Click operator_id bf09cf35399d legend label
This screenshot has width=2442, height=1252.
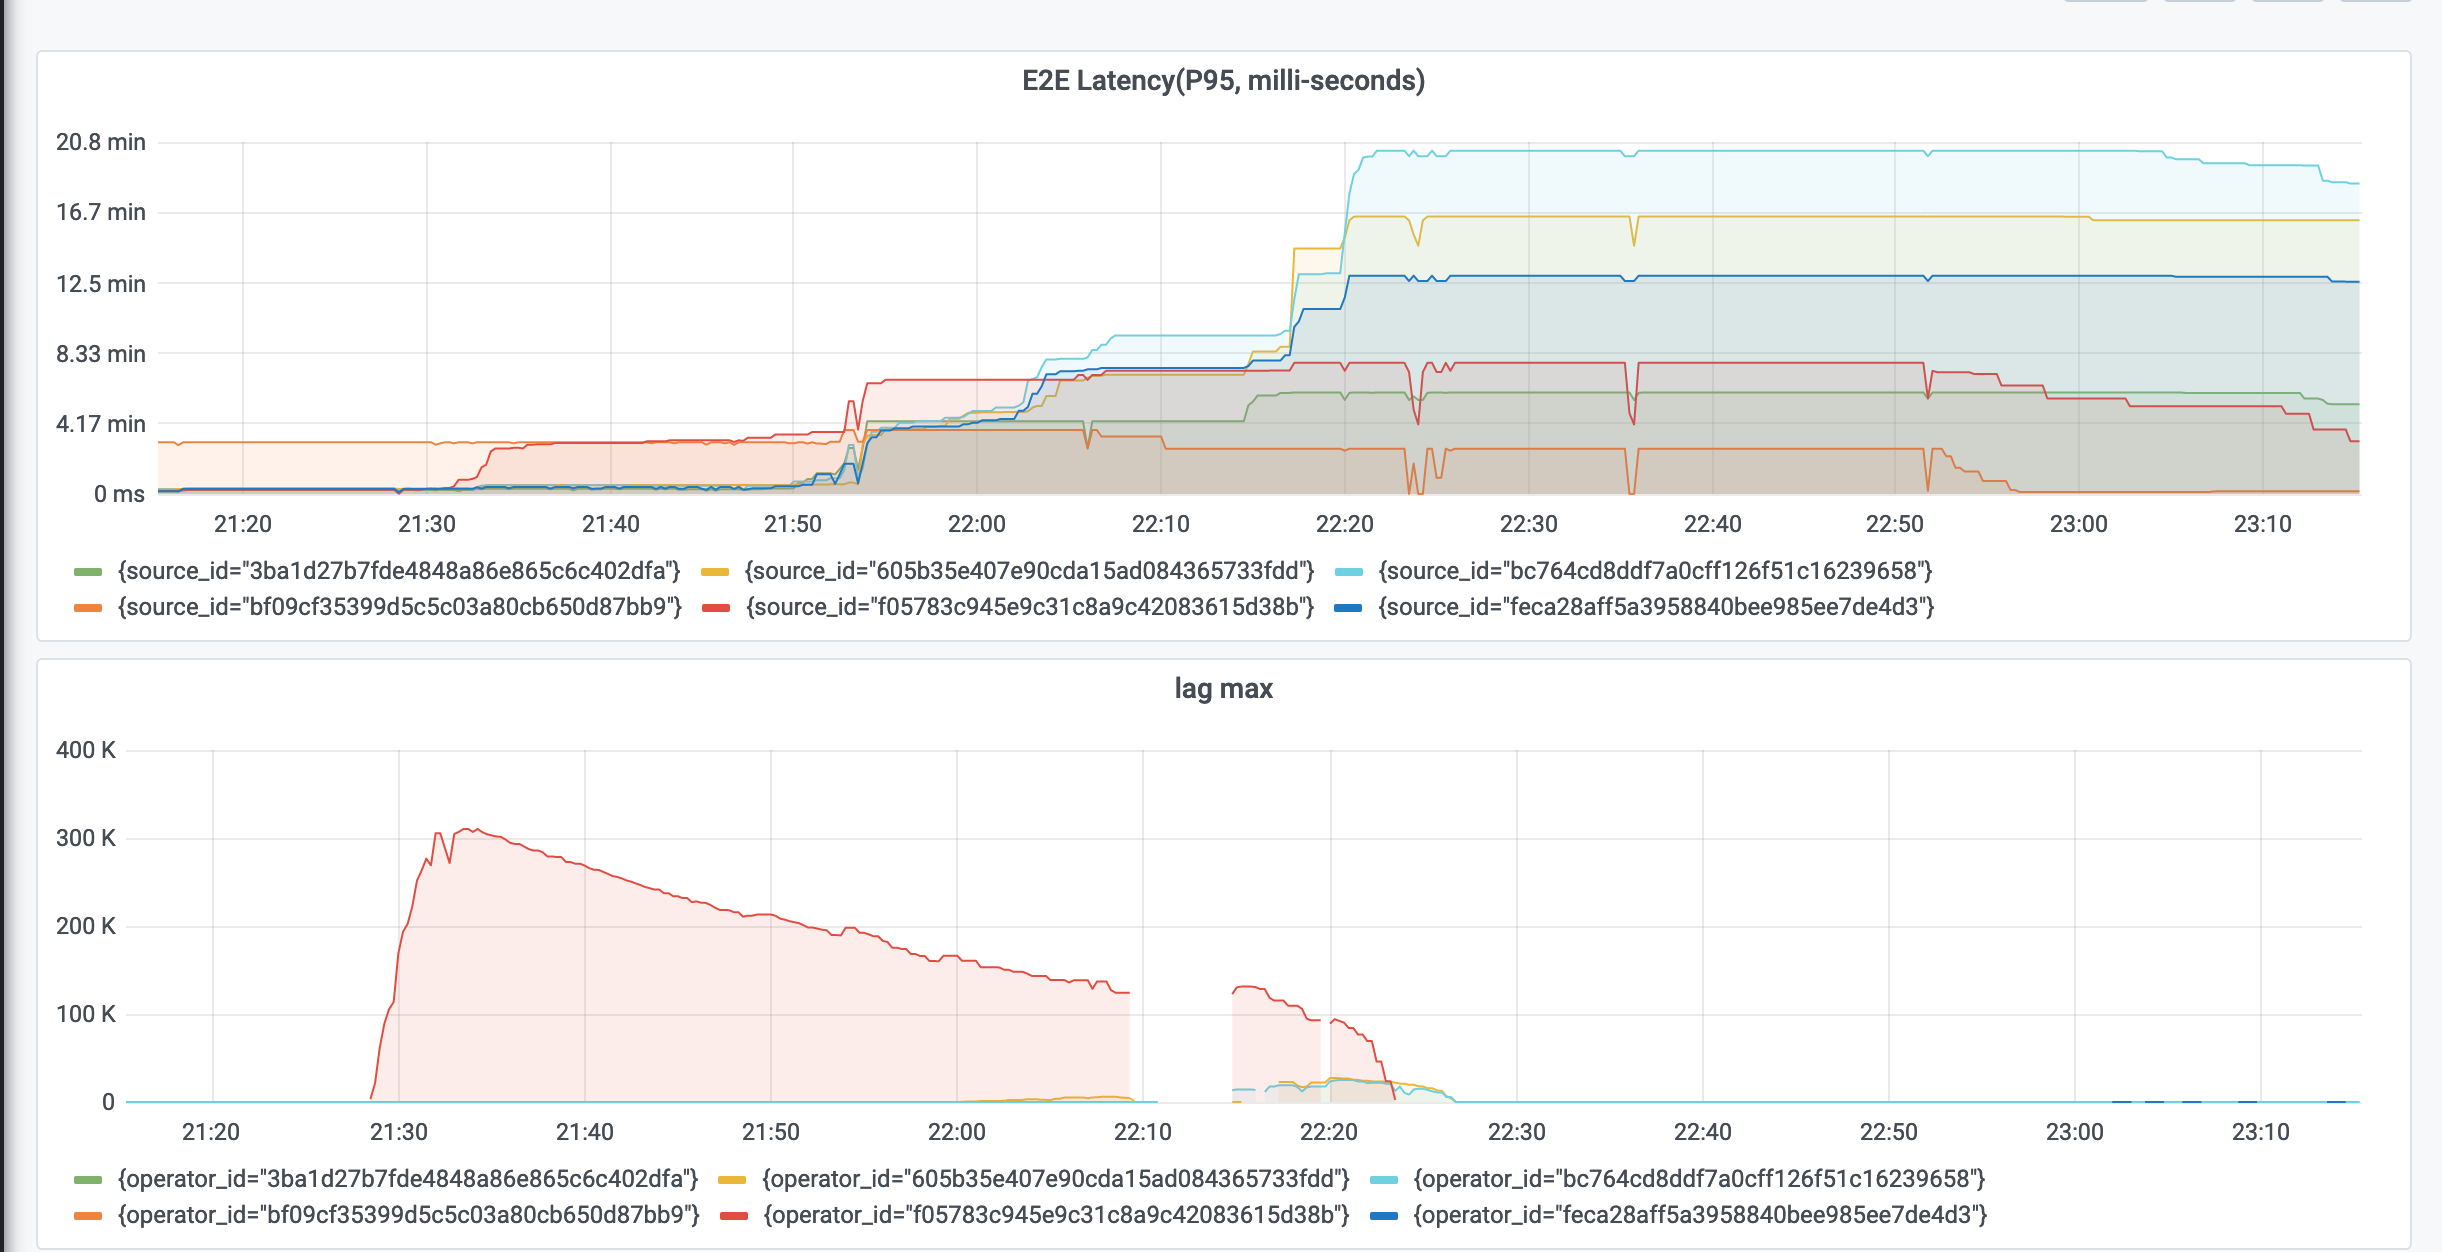(408, 1215)
